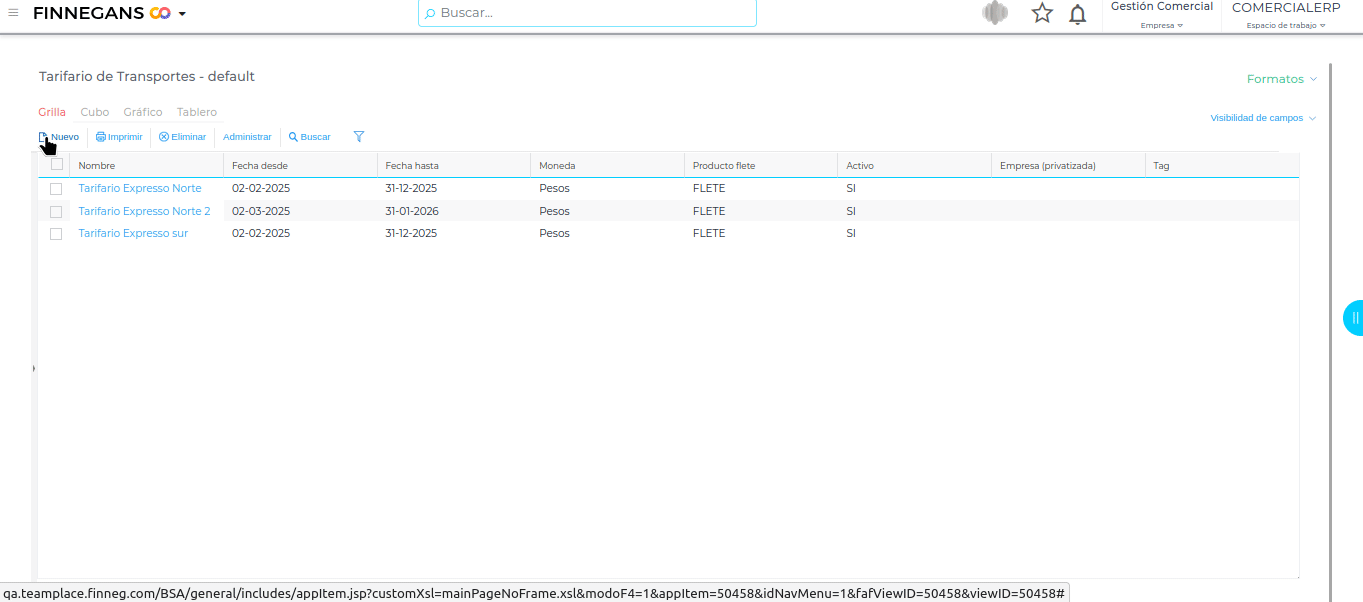Open the Tarifario Expresso Norte 2 link
The width and height of the screenshot is (1363, 602).
tap(144, 211)
